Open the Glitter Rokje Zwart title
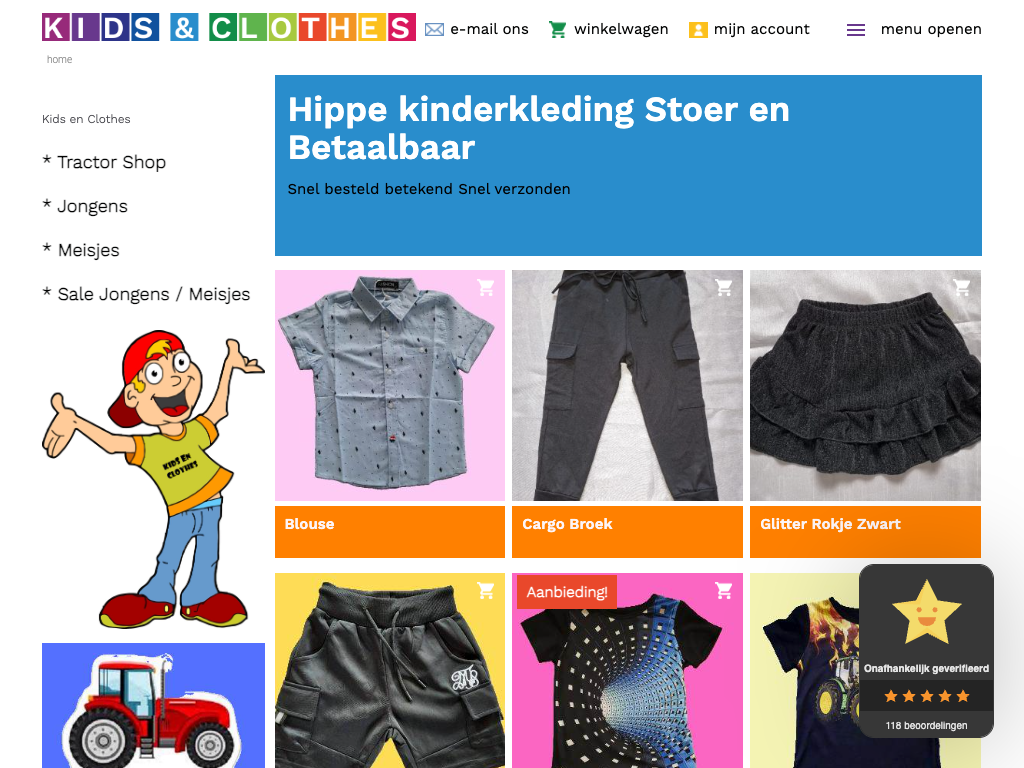Screen dimensions: 1024x768 [830, 524]
